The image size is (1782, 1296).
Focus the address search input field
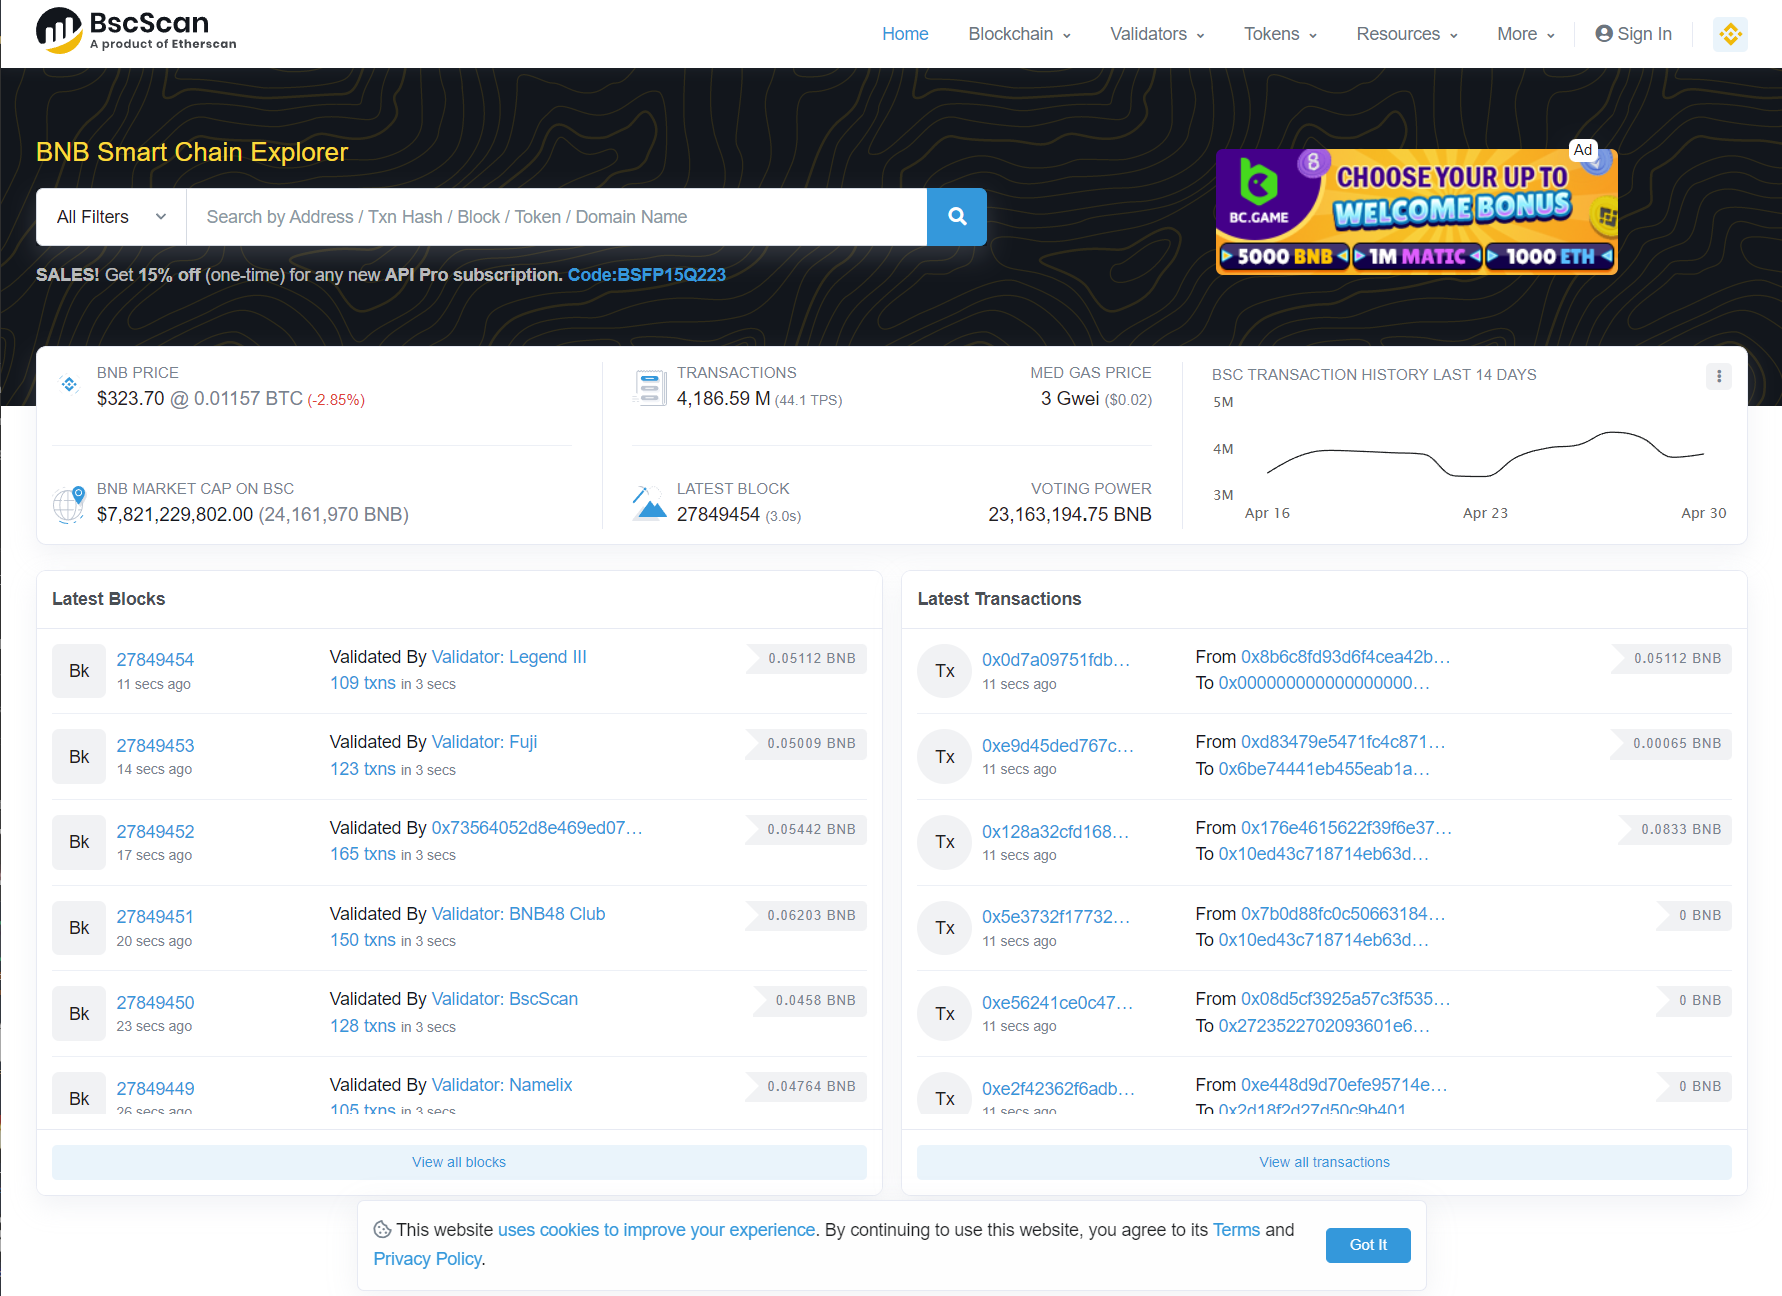[557, 217]
